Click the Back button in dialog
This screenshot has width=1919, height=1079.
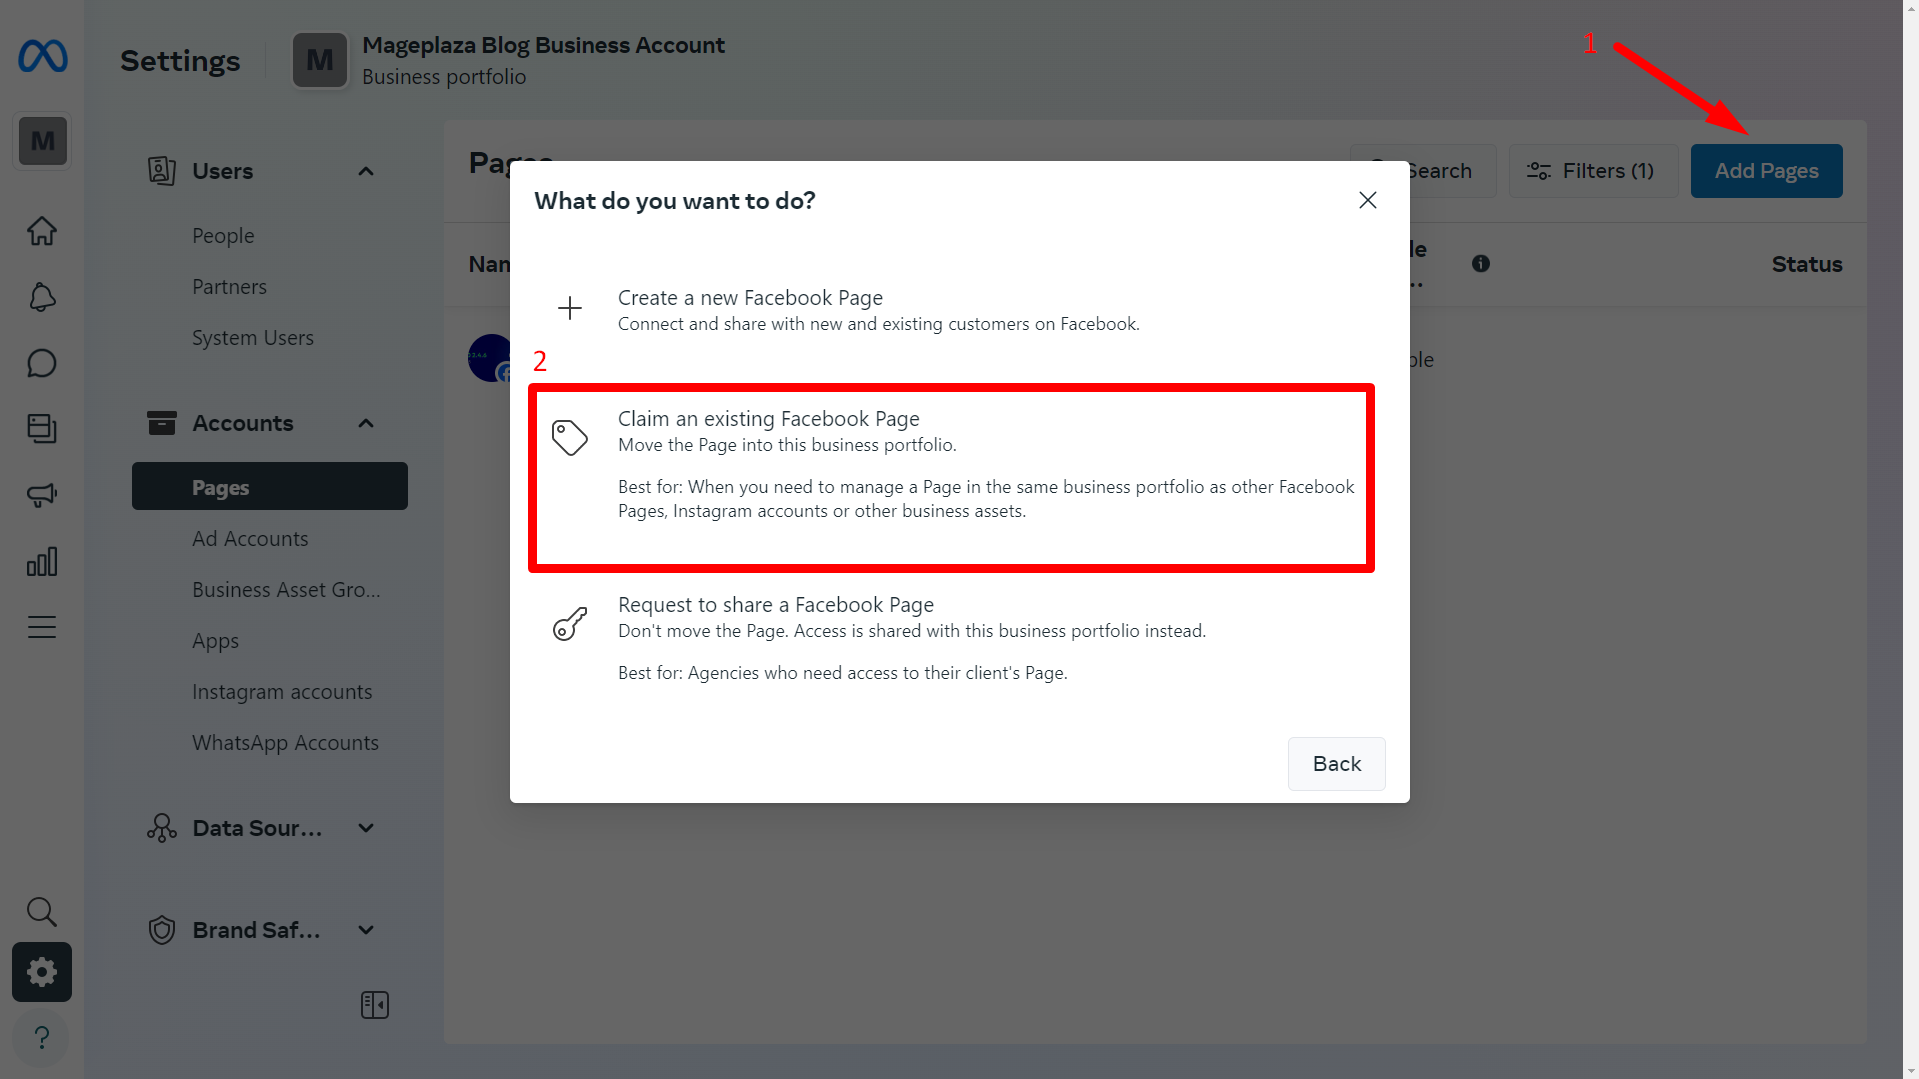[x=1336, y=764]
